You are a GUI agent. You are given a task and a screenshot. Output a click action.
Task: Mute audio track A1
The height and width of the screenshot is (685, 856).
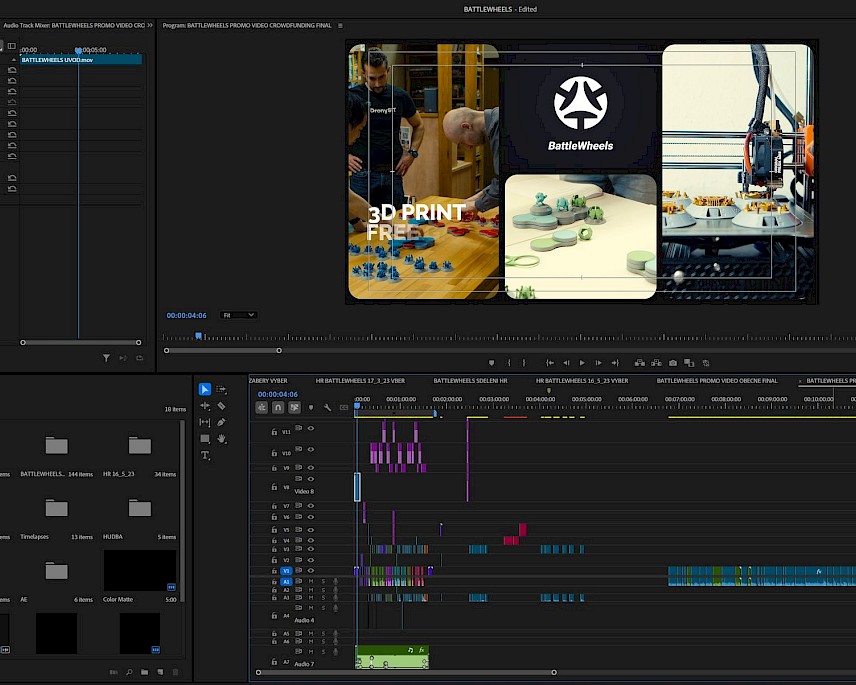coord(311,581)
